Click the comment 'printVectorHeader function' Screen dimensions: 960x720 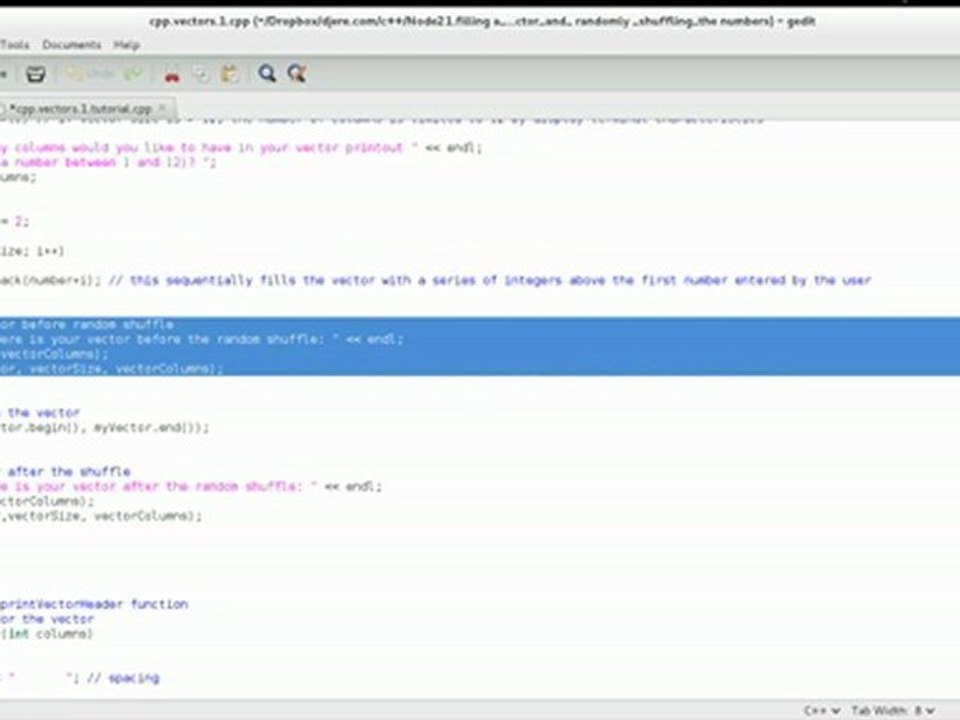[x=94, y=604]
